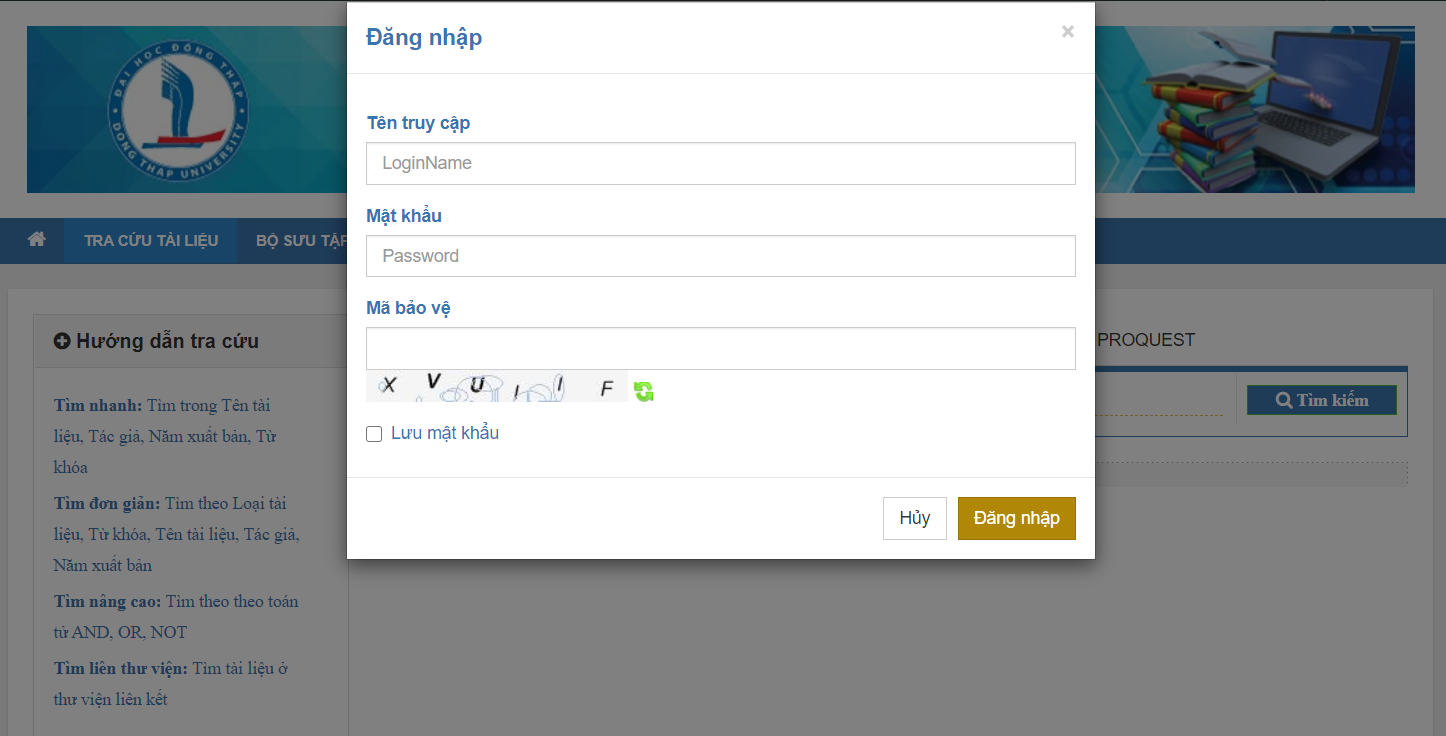Open the TRA CỨU TÀI LIỆU menu
Image resolution: width=1446 pixels, height=736 pixels.
[151, 241]
